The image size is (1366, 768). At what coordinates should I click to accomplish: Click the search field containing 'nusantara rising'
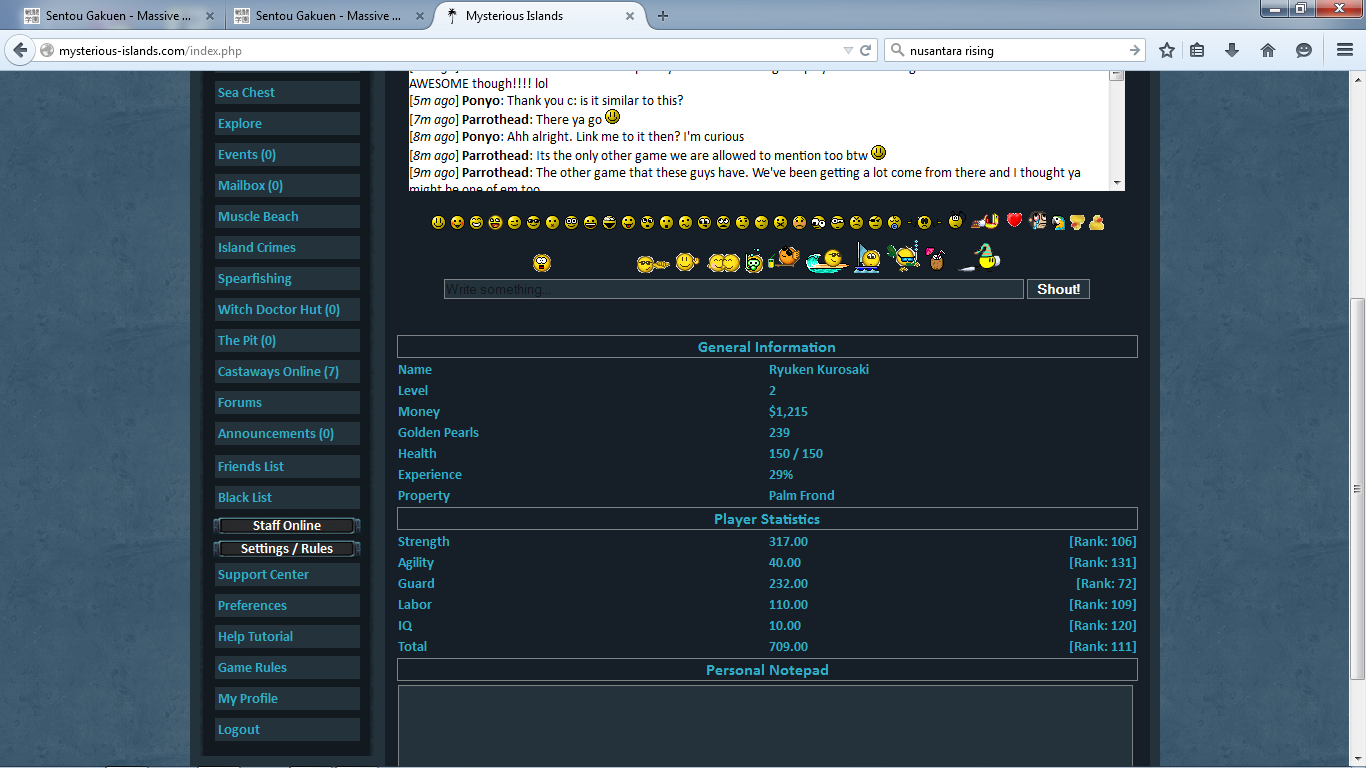(1015, 50)
